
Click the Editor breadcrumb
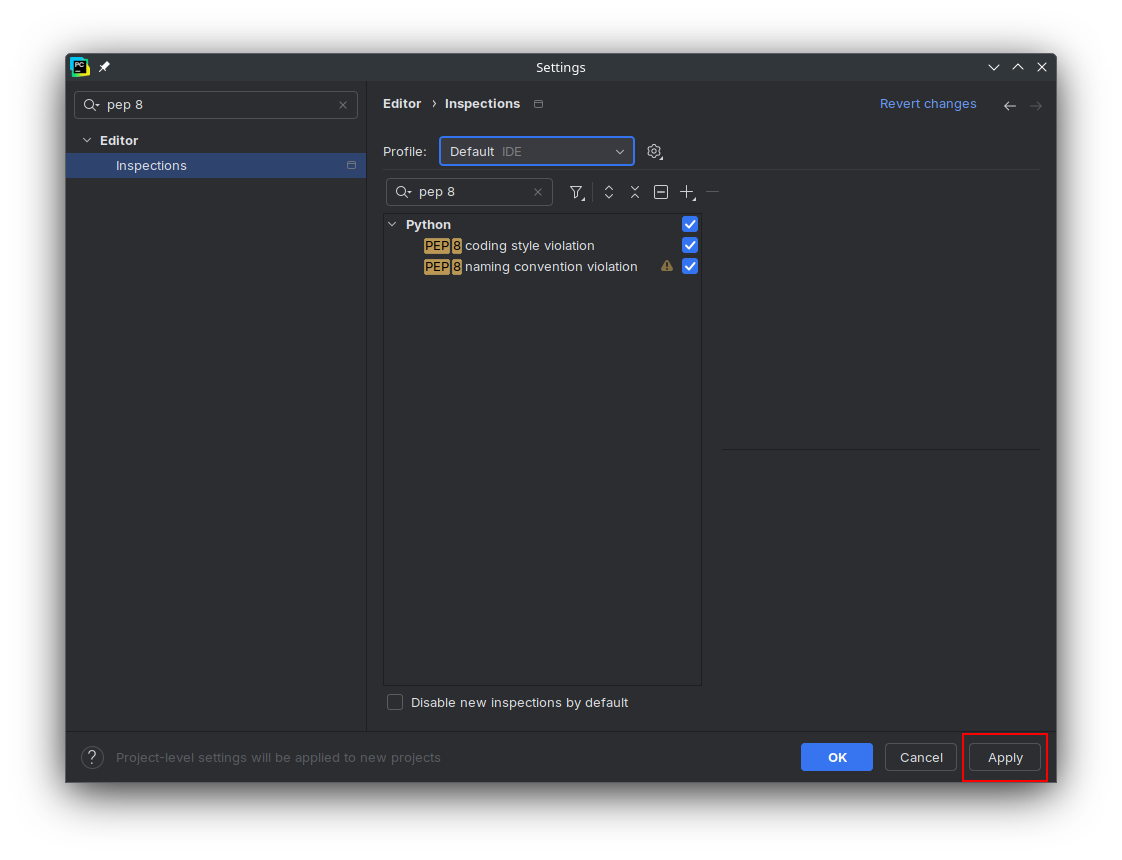(x=402, y=104)
